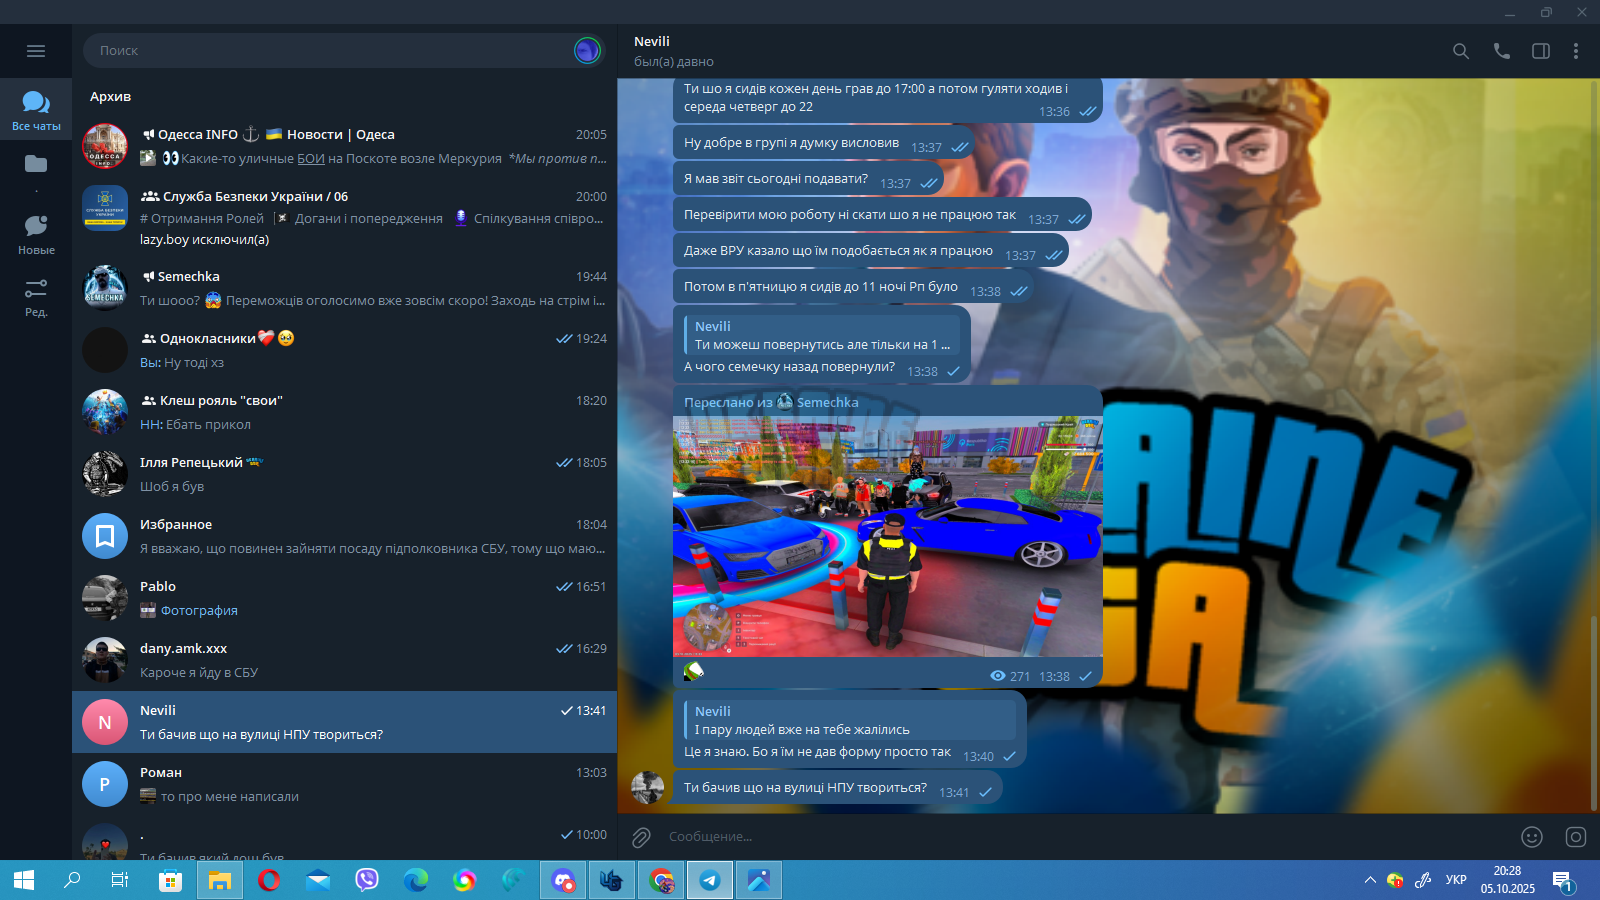Click the message "Даже ВРУ казало що їм подобається"
This screenshot has width=1600, height=900.
[871, 251]
